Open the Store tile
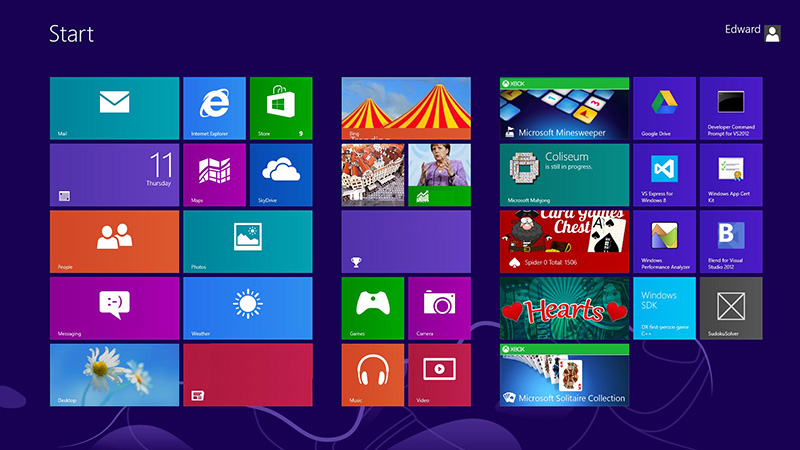The image size is (800, 450). pyautogui.click(x=281, y=108)
